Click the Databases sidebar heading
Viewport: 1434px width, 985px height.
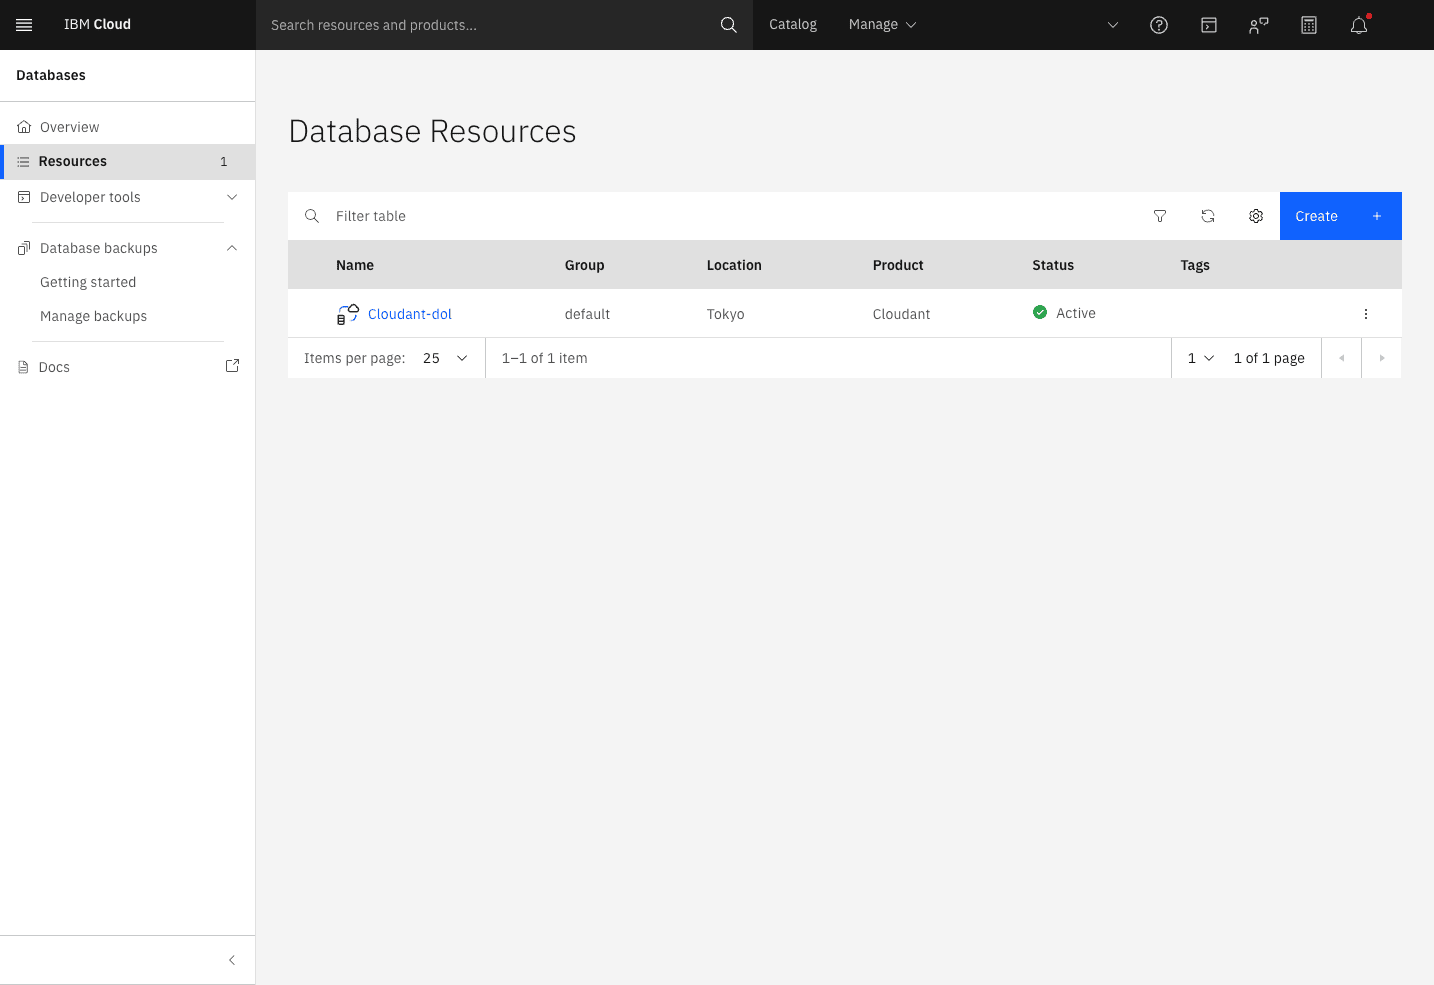pyautogui.click(x=51, y=75)
